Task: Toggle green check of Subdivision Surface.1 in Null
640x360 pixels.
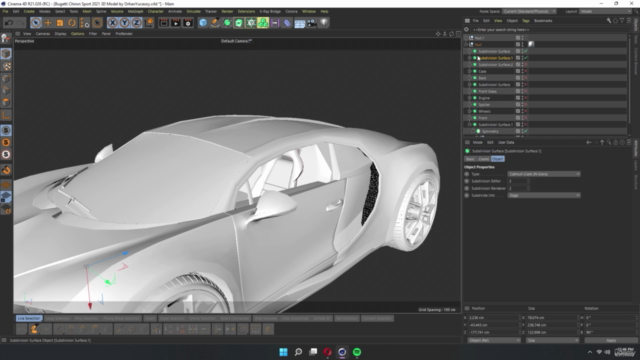Action: pyautogui.click(x=526, y=58)
